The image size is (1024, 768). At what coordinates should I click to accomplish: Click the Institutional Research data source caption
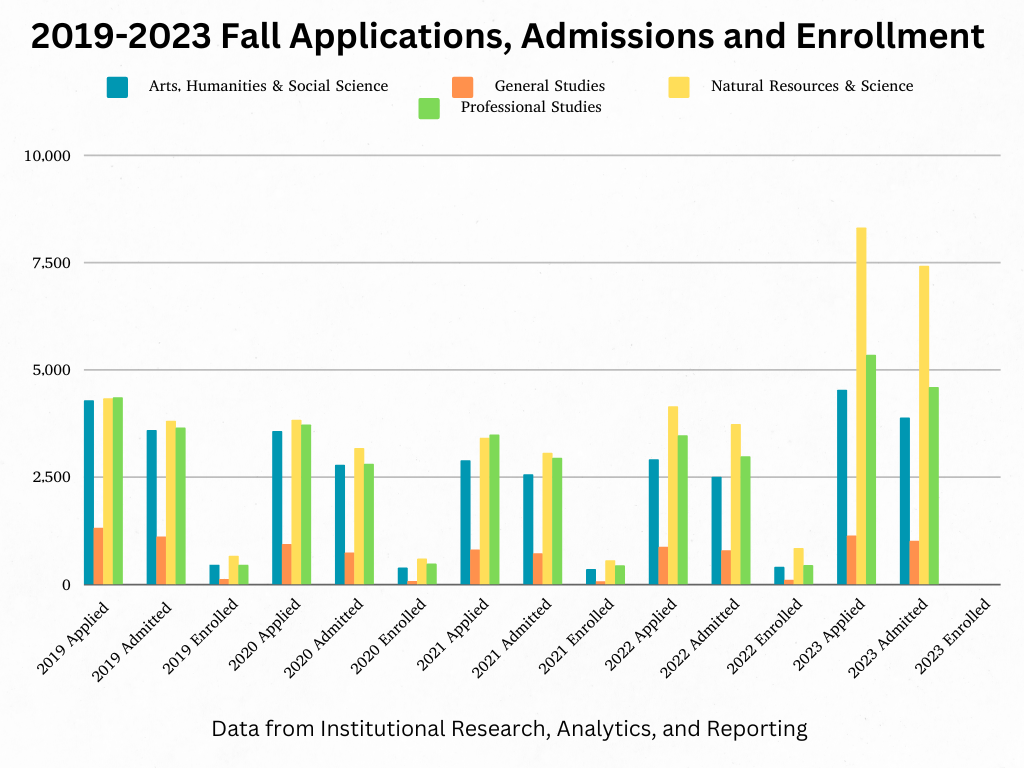509,729
